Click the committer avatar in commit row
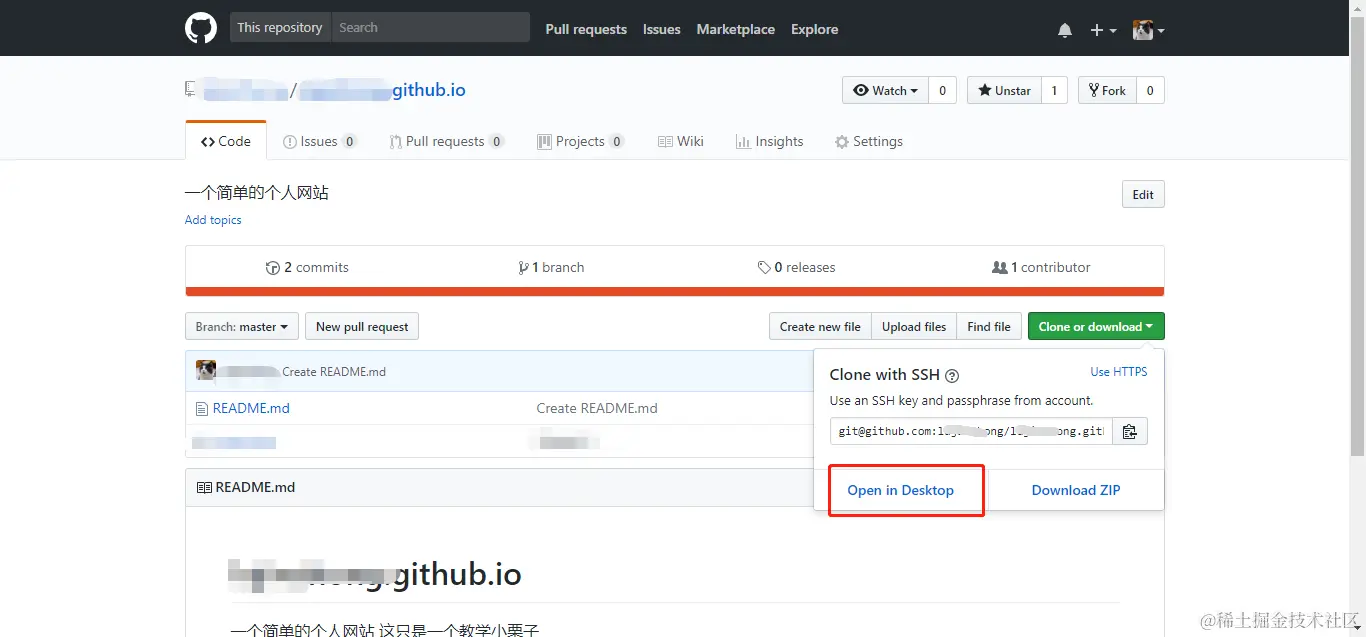Viewport: 1366px width, 637px height. click(206, 370)
